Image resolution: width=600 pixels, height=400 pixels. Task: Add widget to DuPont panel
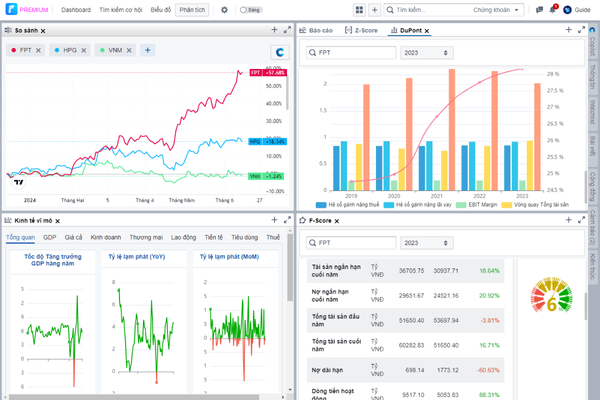pyautogui.click(x=568, y=29)
